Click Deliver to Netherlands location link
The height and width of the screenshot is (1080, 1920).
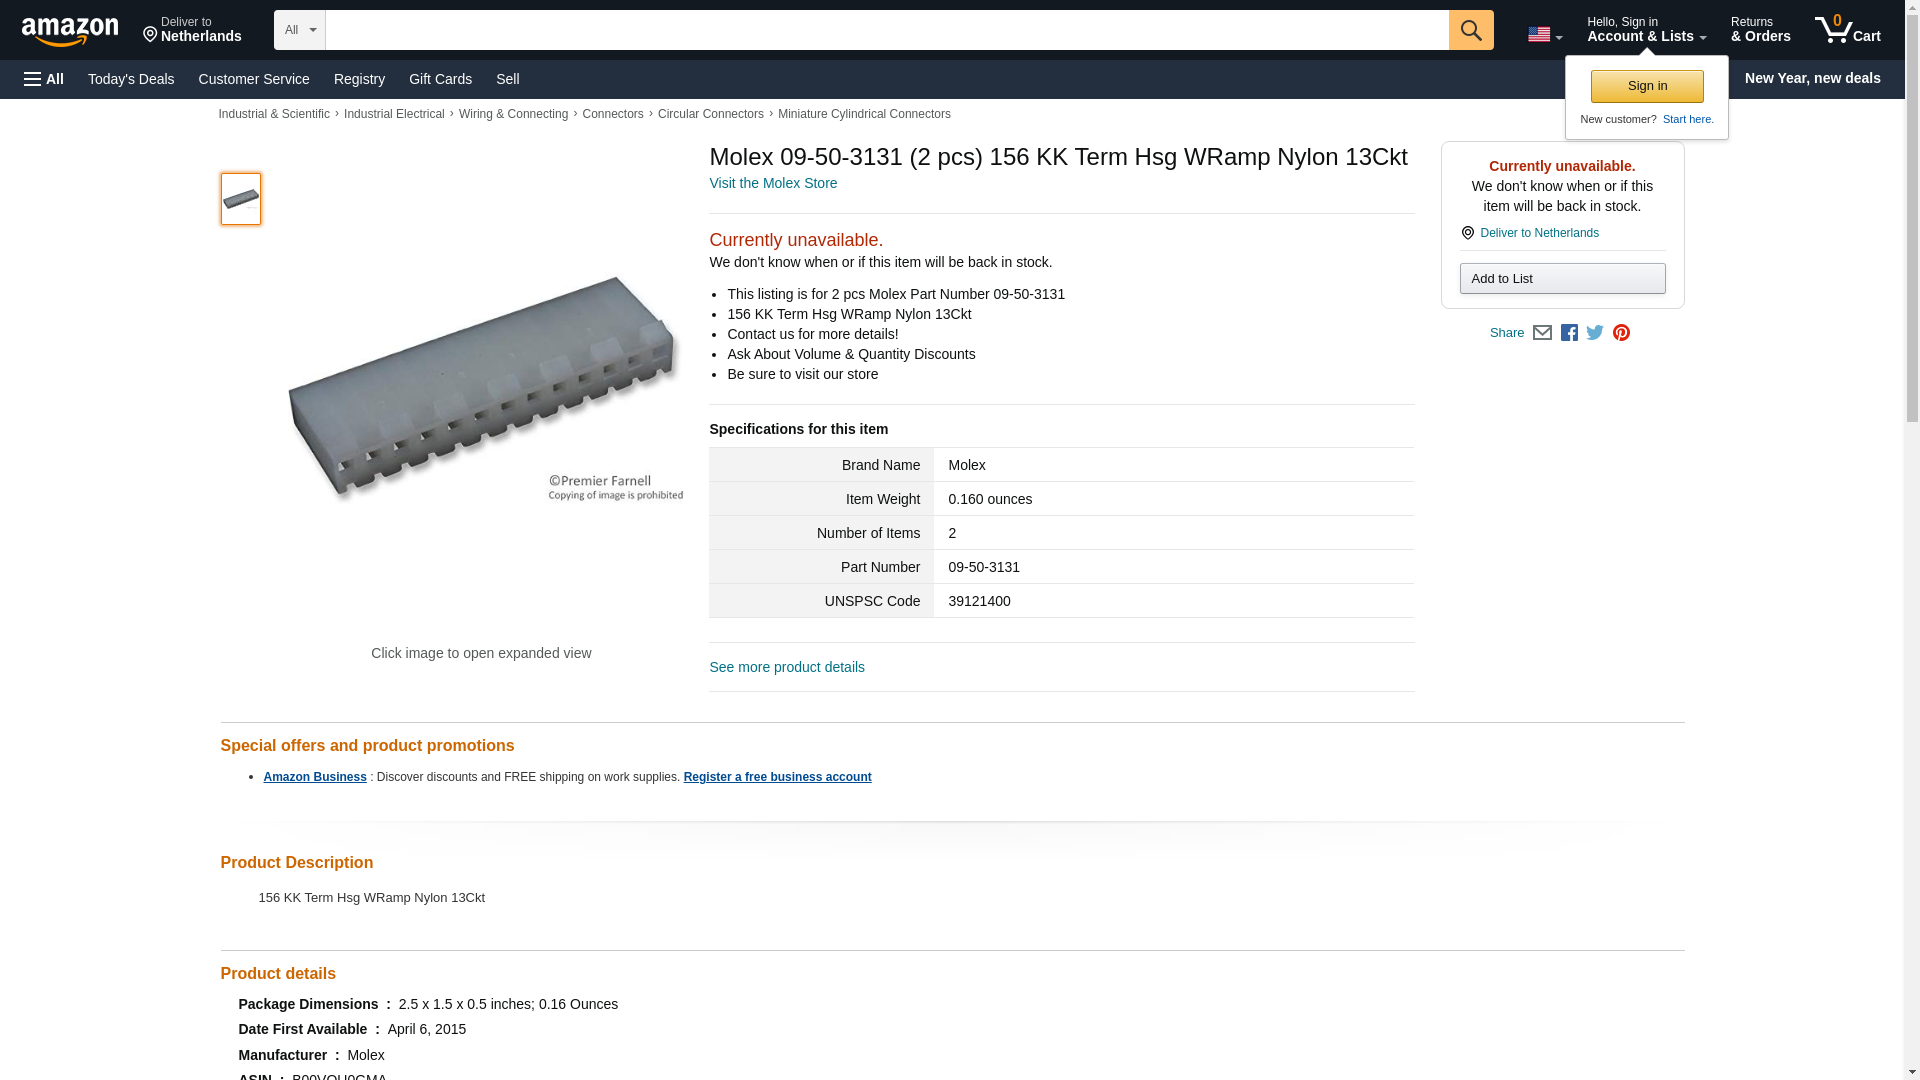1539,233
